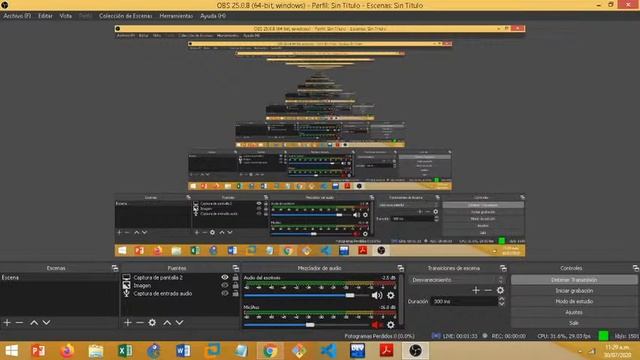The height and width of the screenshot is (360, 640).
Task: Open the Archivo menu
Action: click(17, 16)
